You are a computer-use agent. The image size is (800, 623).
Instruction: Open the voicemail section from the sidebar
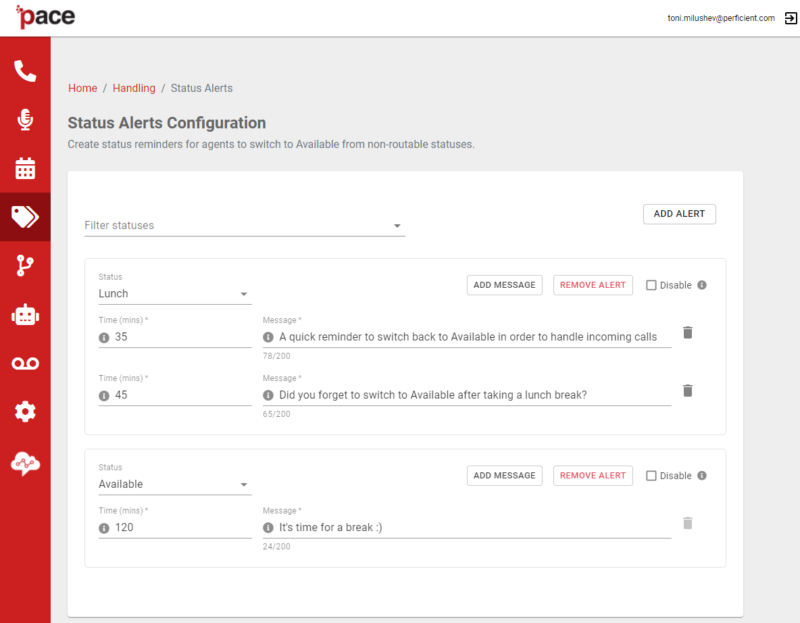25,363
